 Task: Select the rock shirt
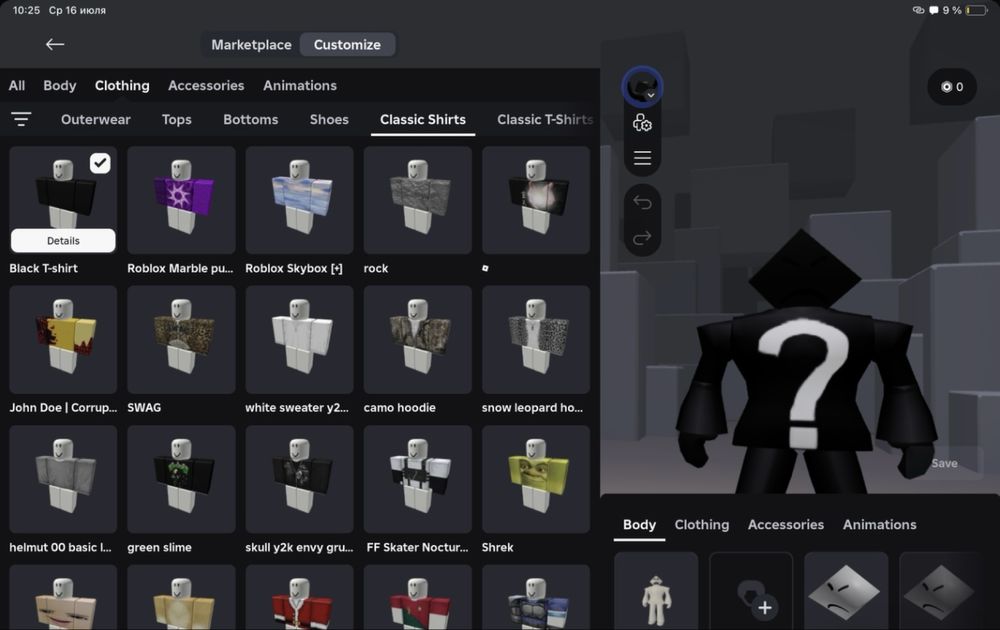[x=418, y=200]
